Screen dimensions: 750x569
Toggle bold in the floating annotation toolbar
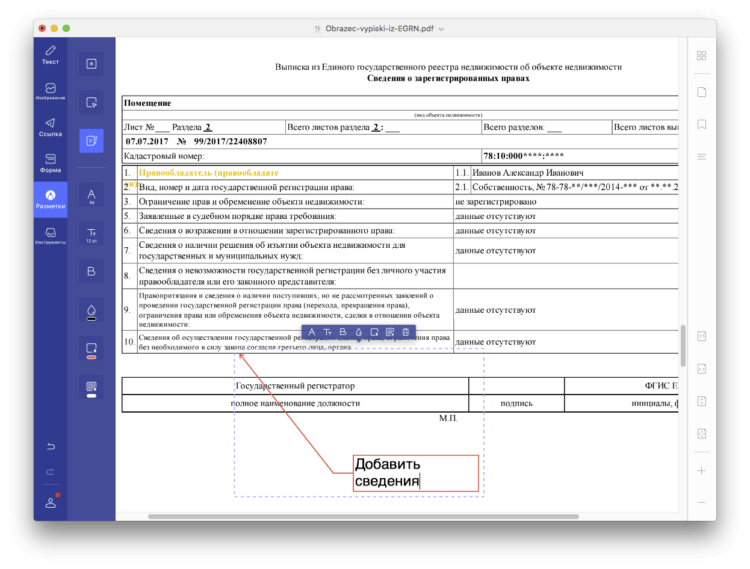click(x=342, y=332)
